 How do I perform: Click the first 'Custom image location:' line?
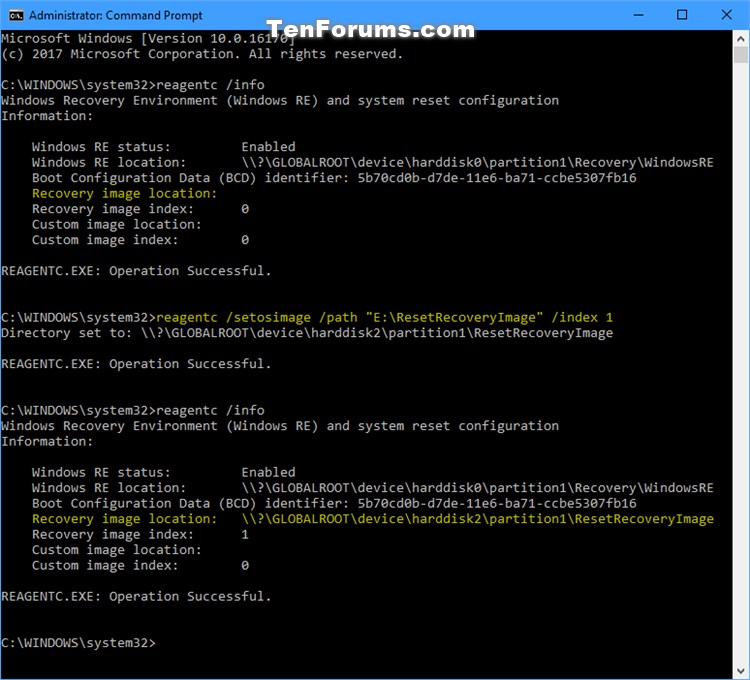point(117,224)
